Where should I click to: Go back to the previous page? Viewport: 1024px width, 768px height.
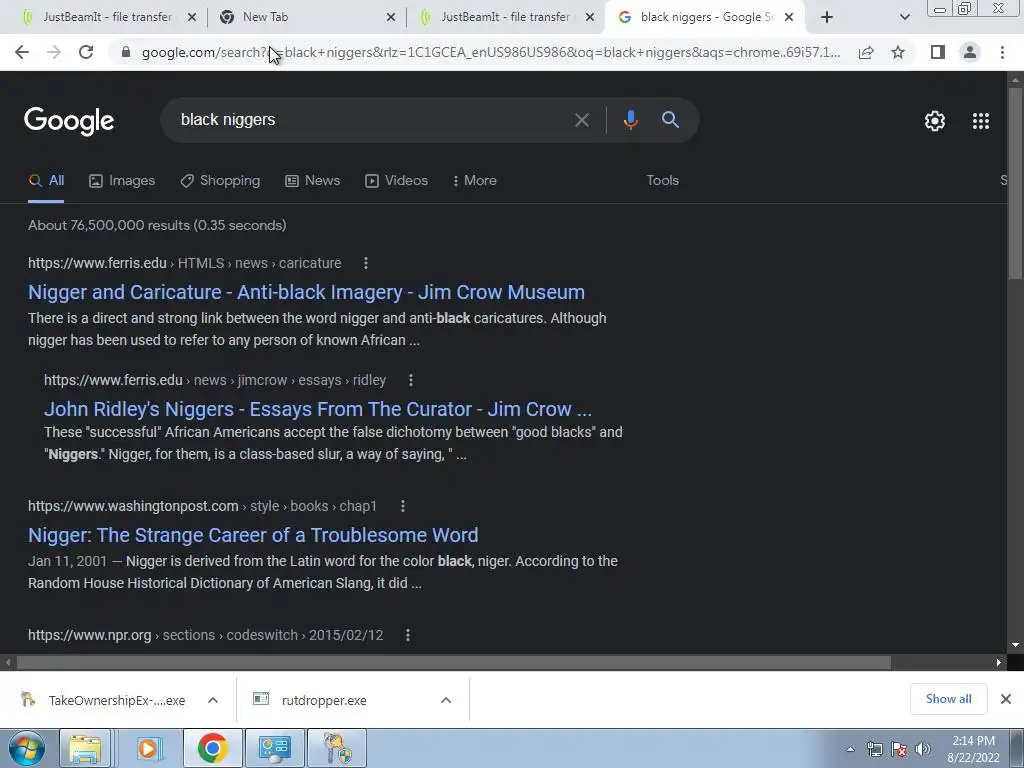pyautogui.click(x=22, y=52)
